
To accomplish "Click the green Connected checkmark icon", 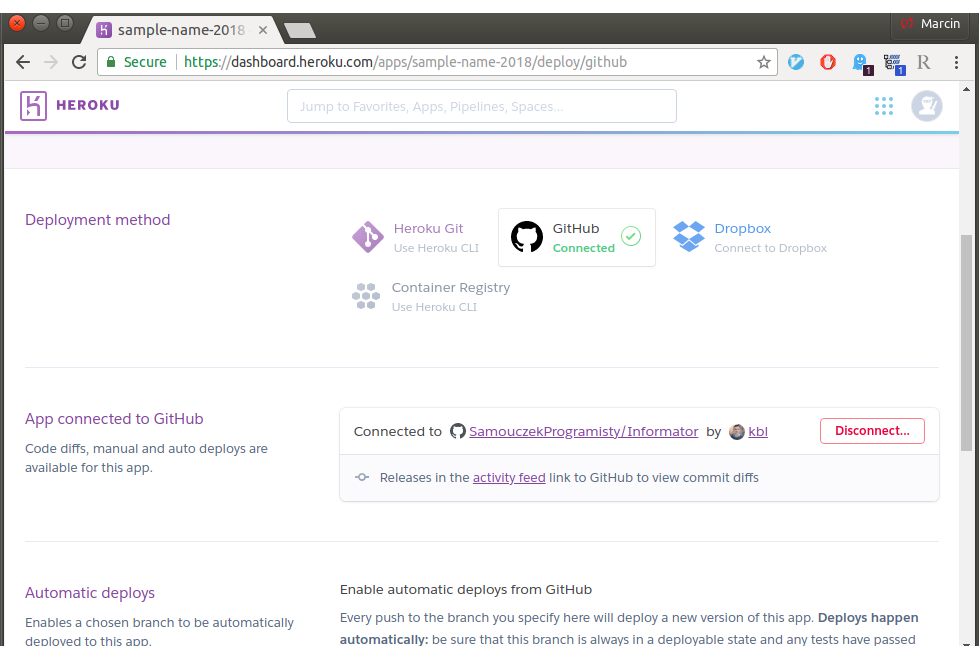I will tap(631, 236).
